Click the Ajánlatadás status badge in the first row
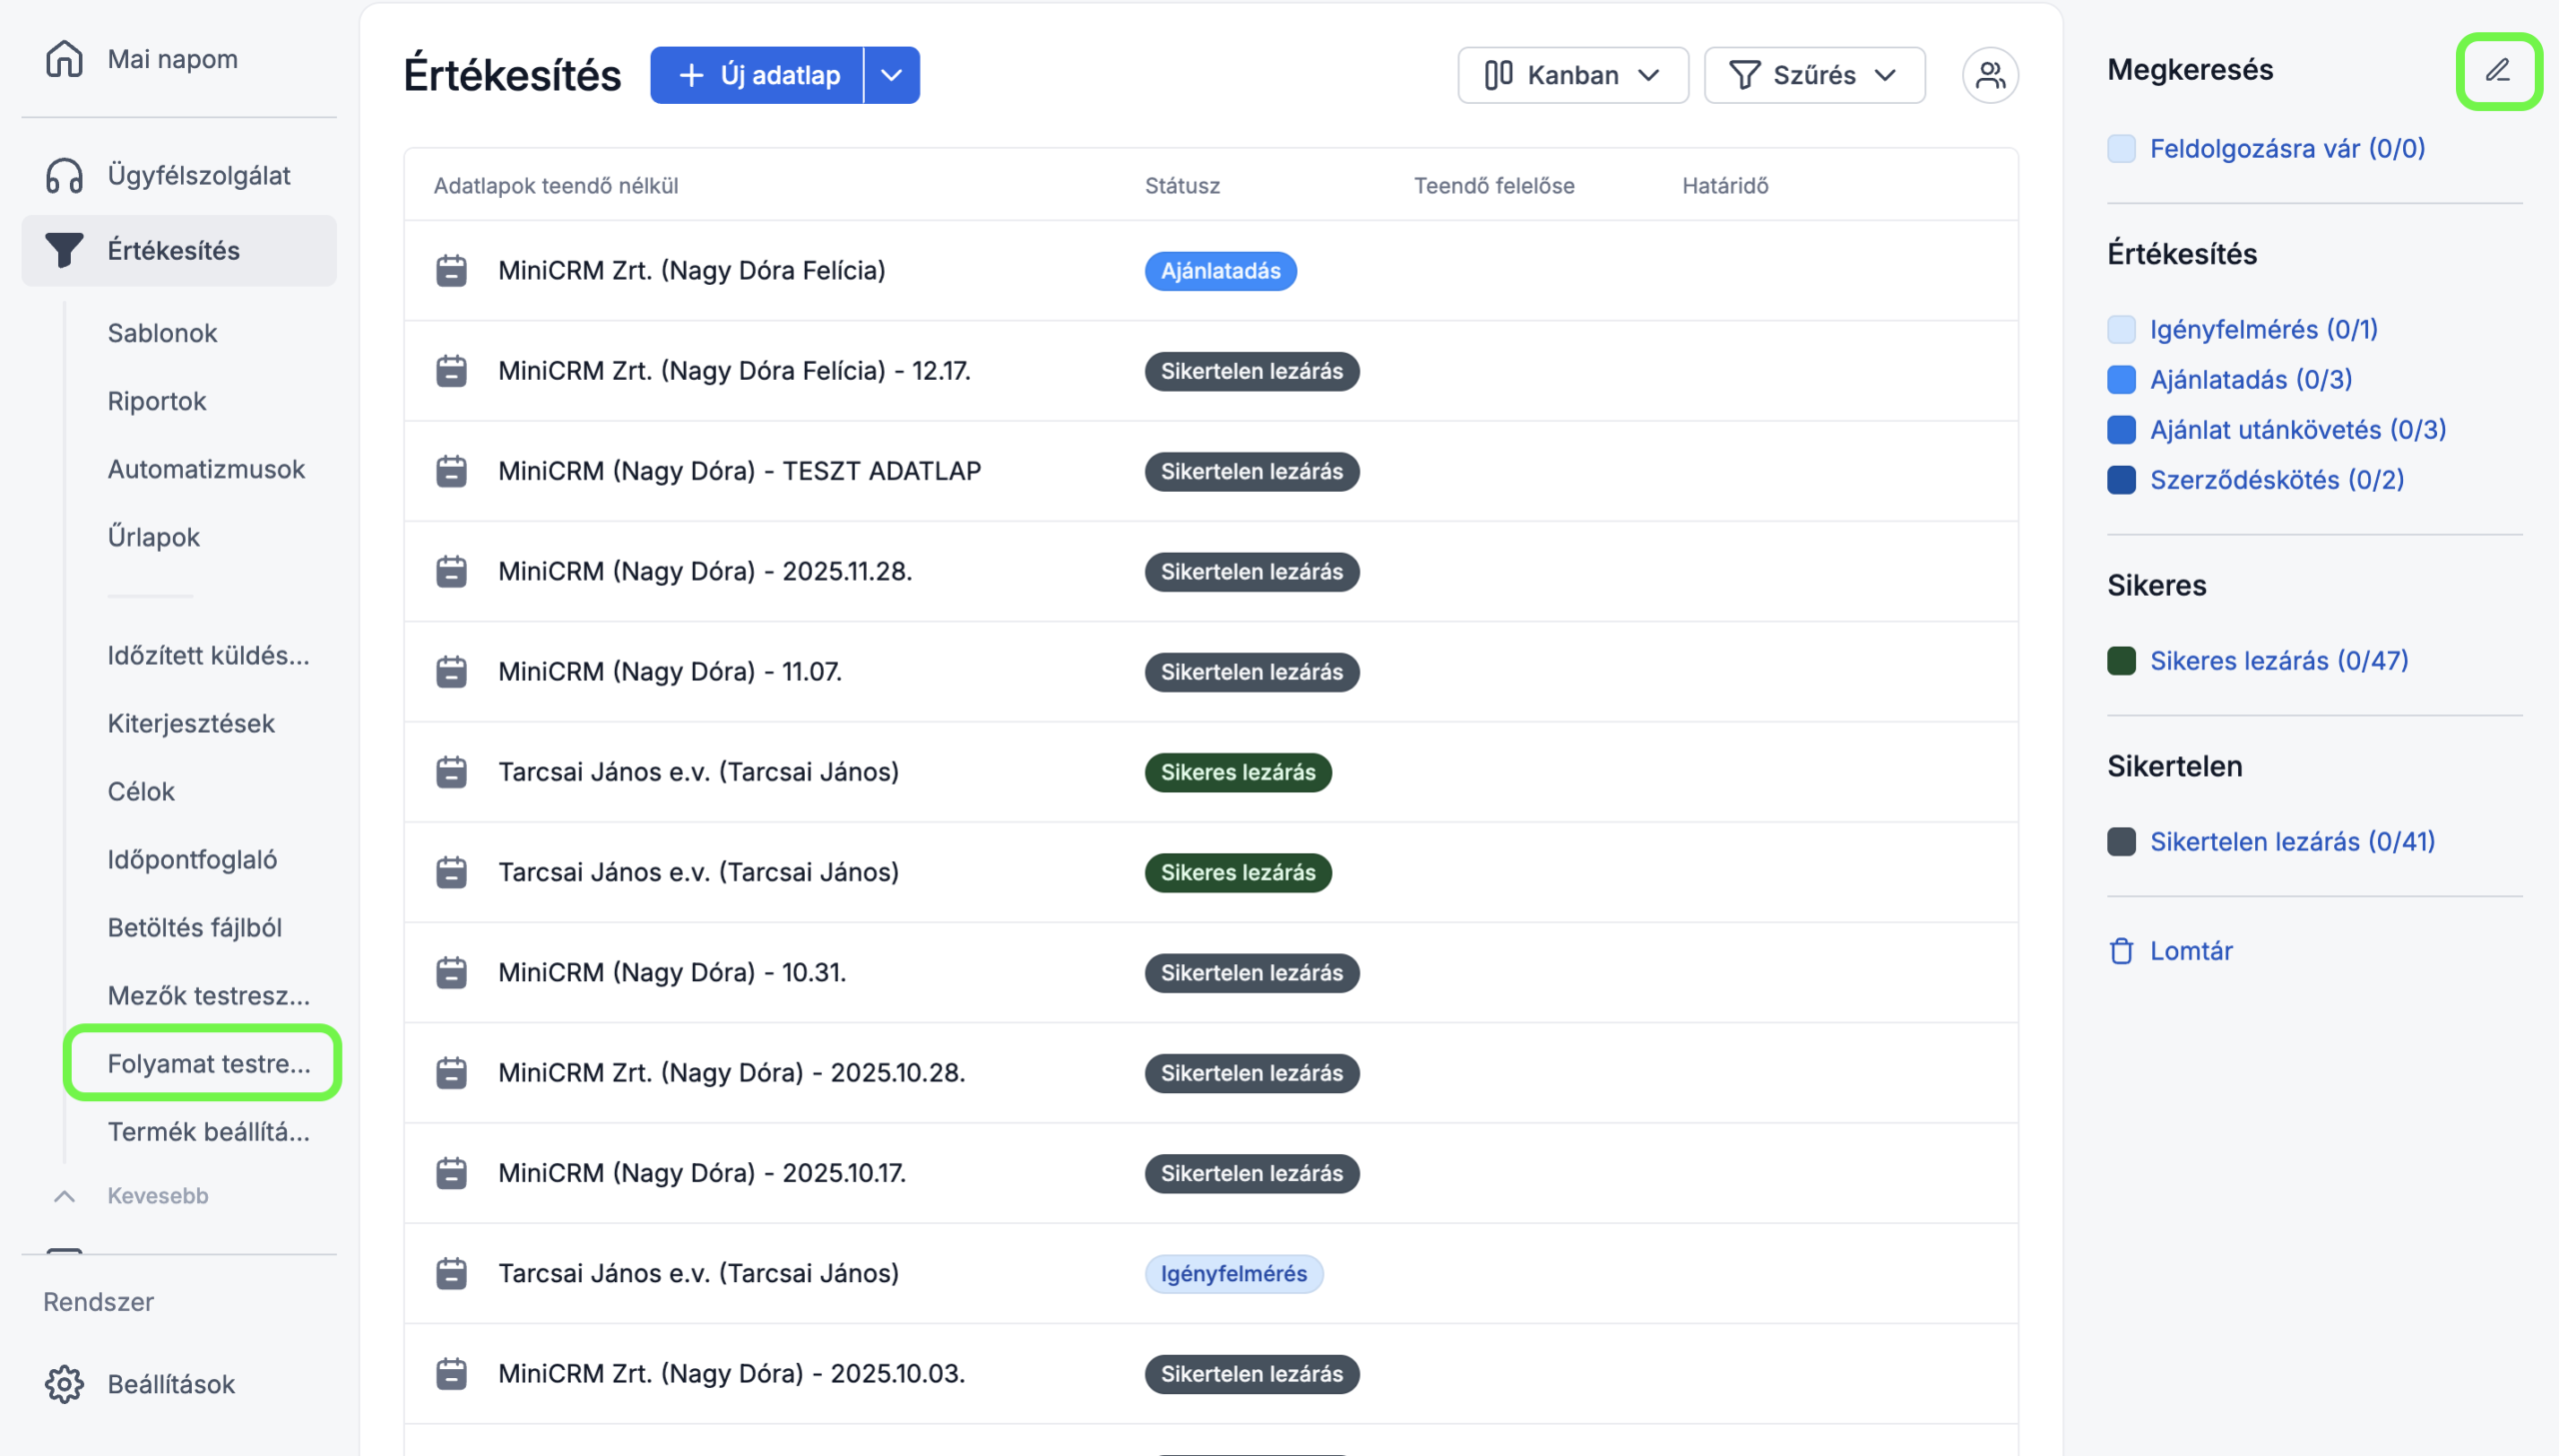2559x1456 pixels. point(1219,271)
